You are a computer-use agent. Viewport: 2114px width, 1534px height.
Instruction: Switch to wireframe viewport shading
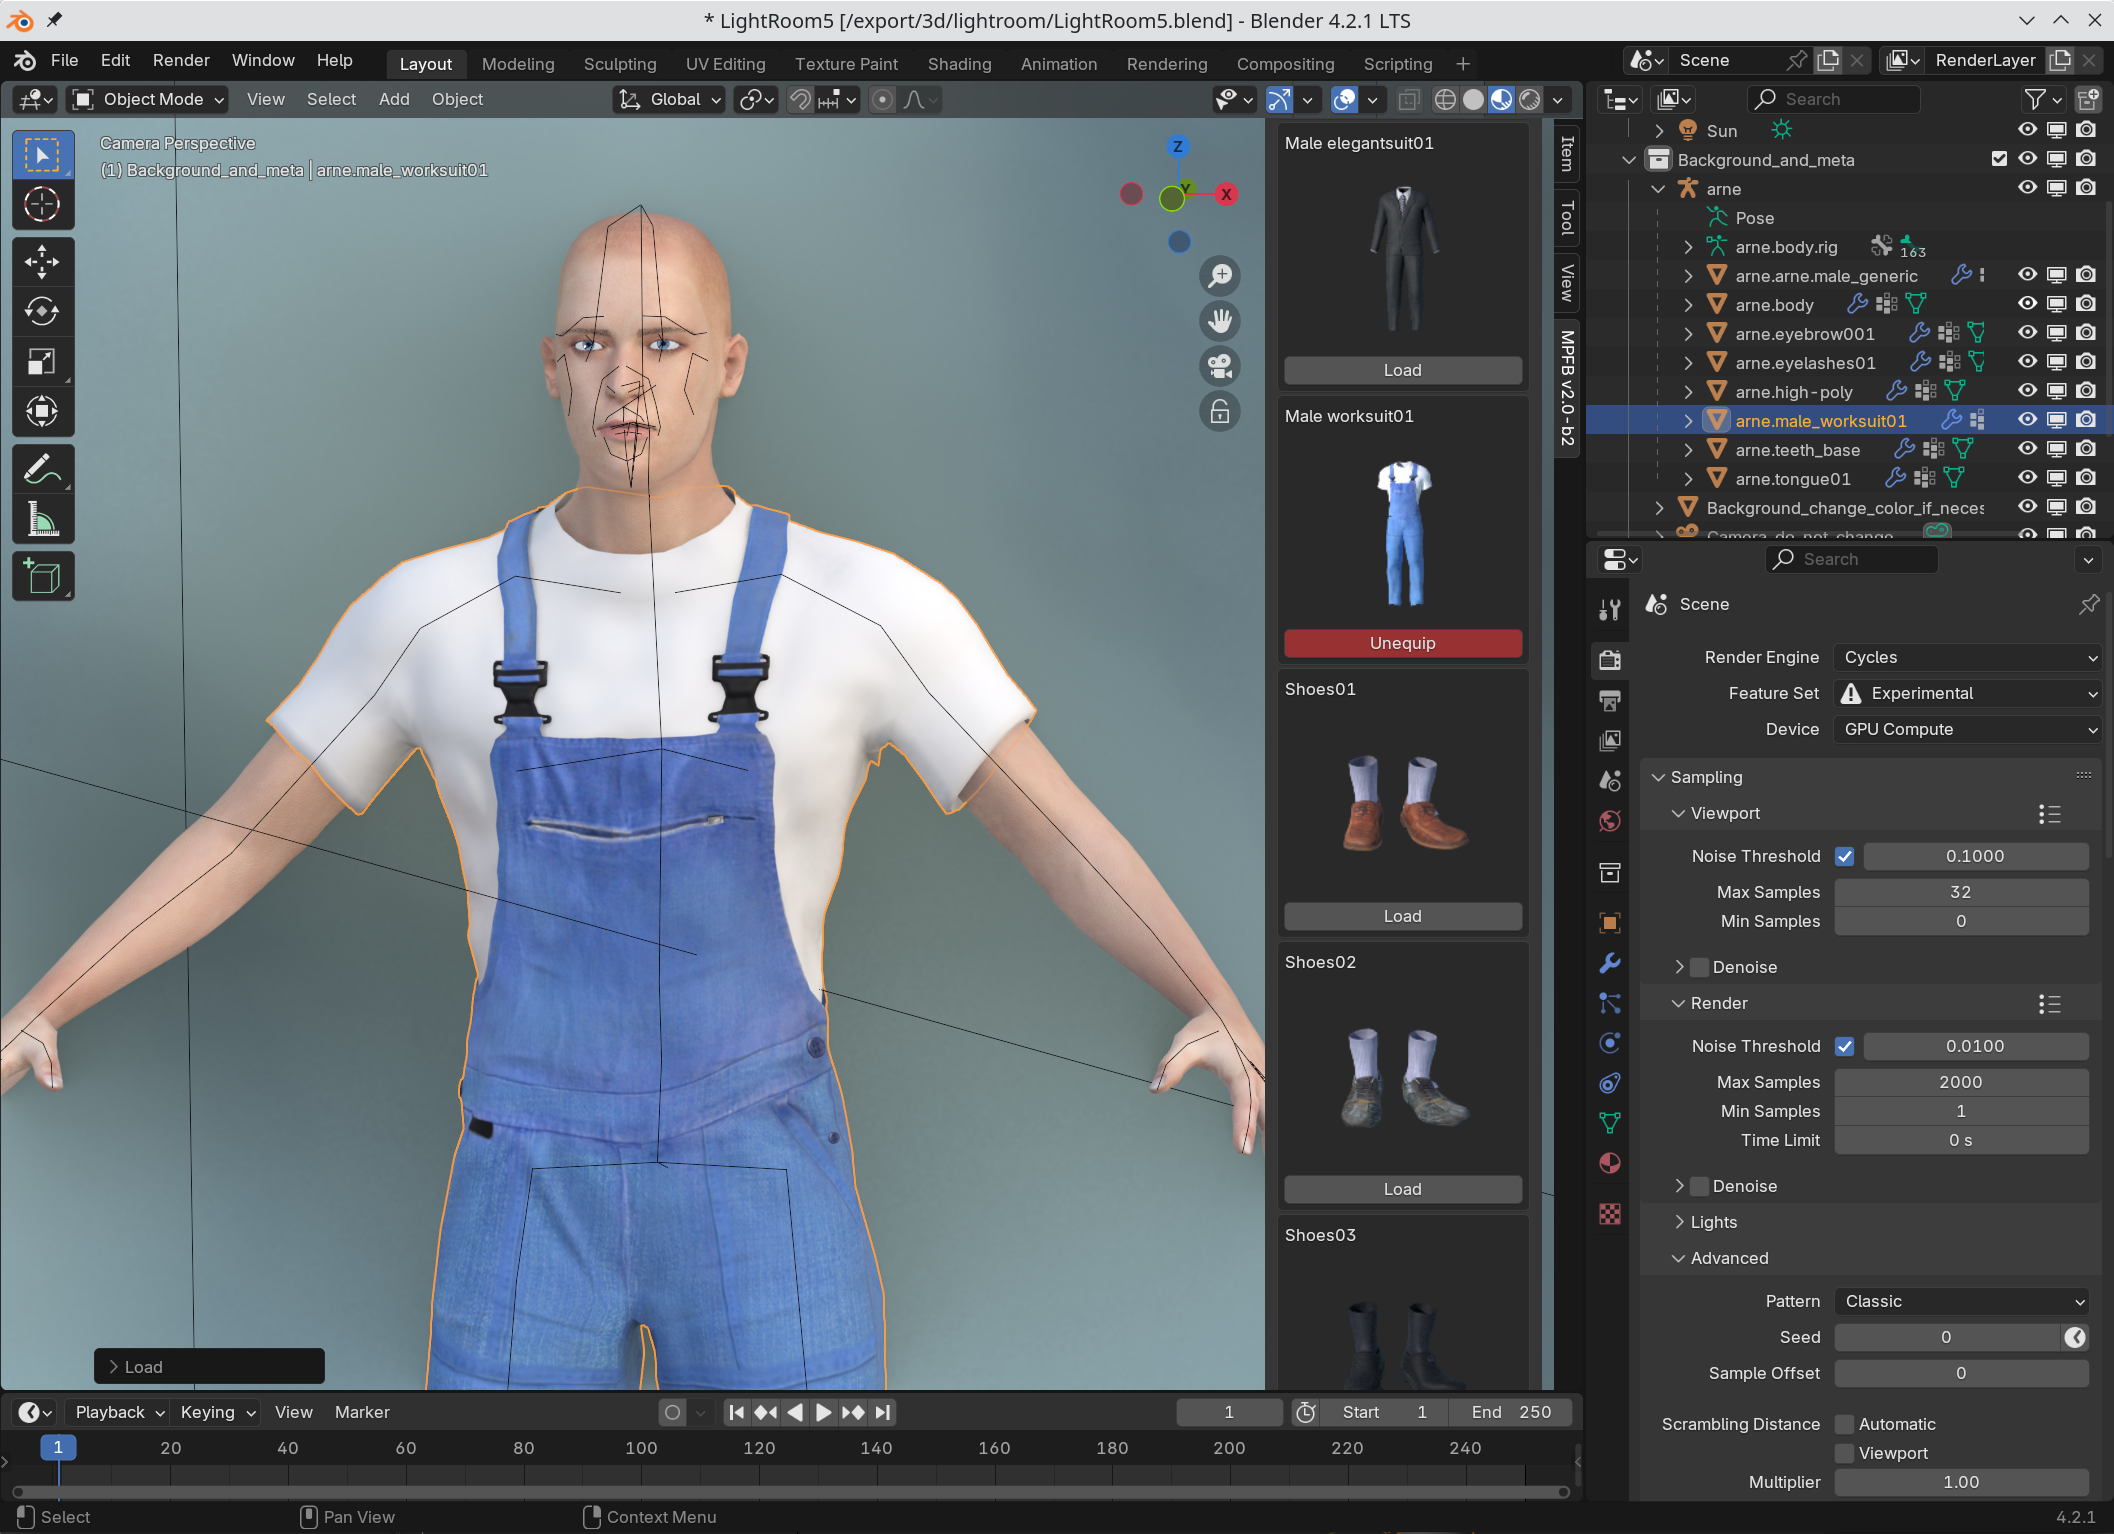click(x=1445, y=99)
